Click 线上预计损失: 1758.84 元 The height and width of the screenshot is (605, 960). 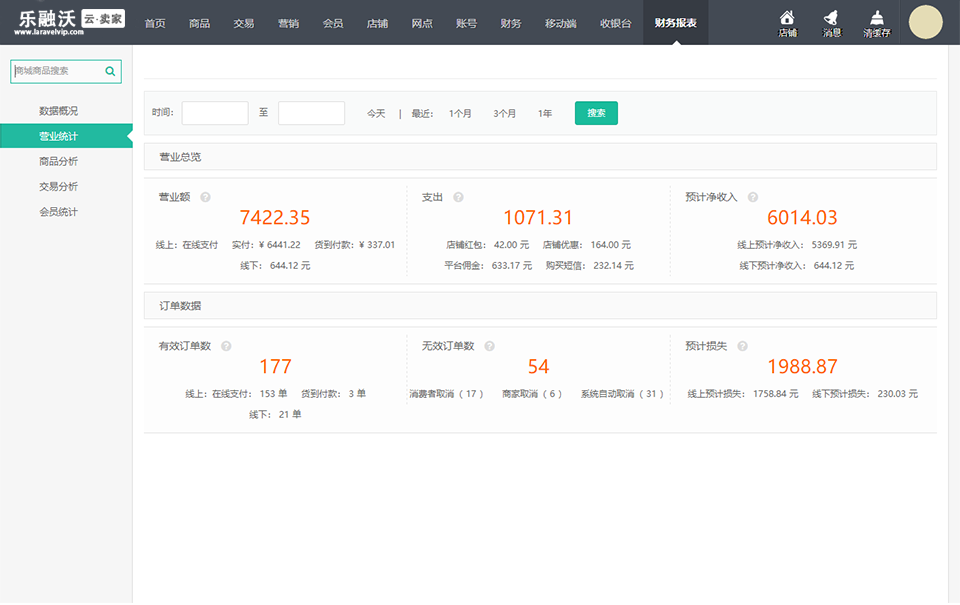pyautogui.click(x=743, y=394)
